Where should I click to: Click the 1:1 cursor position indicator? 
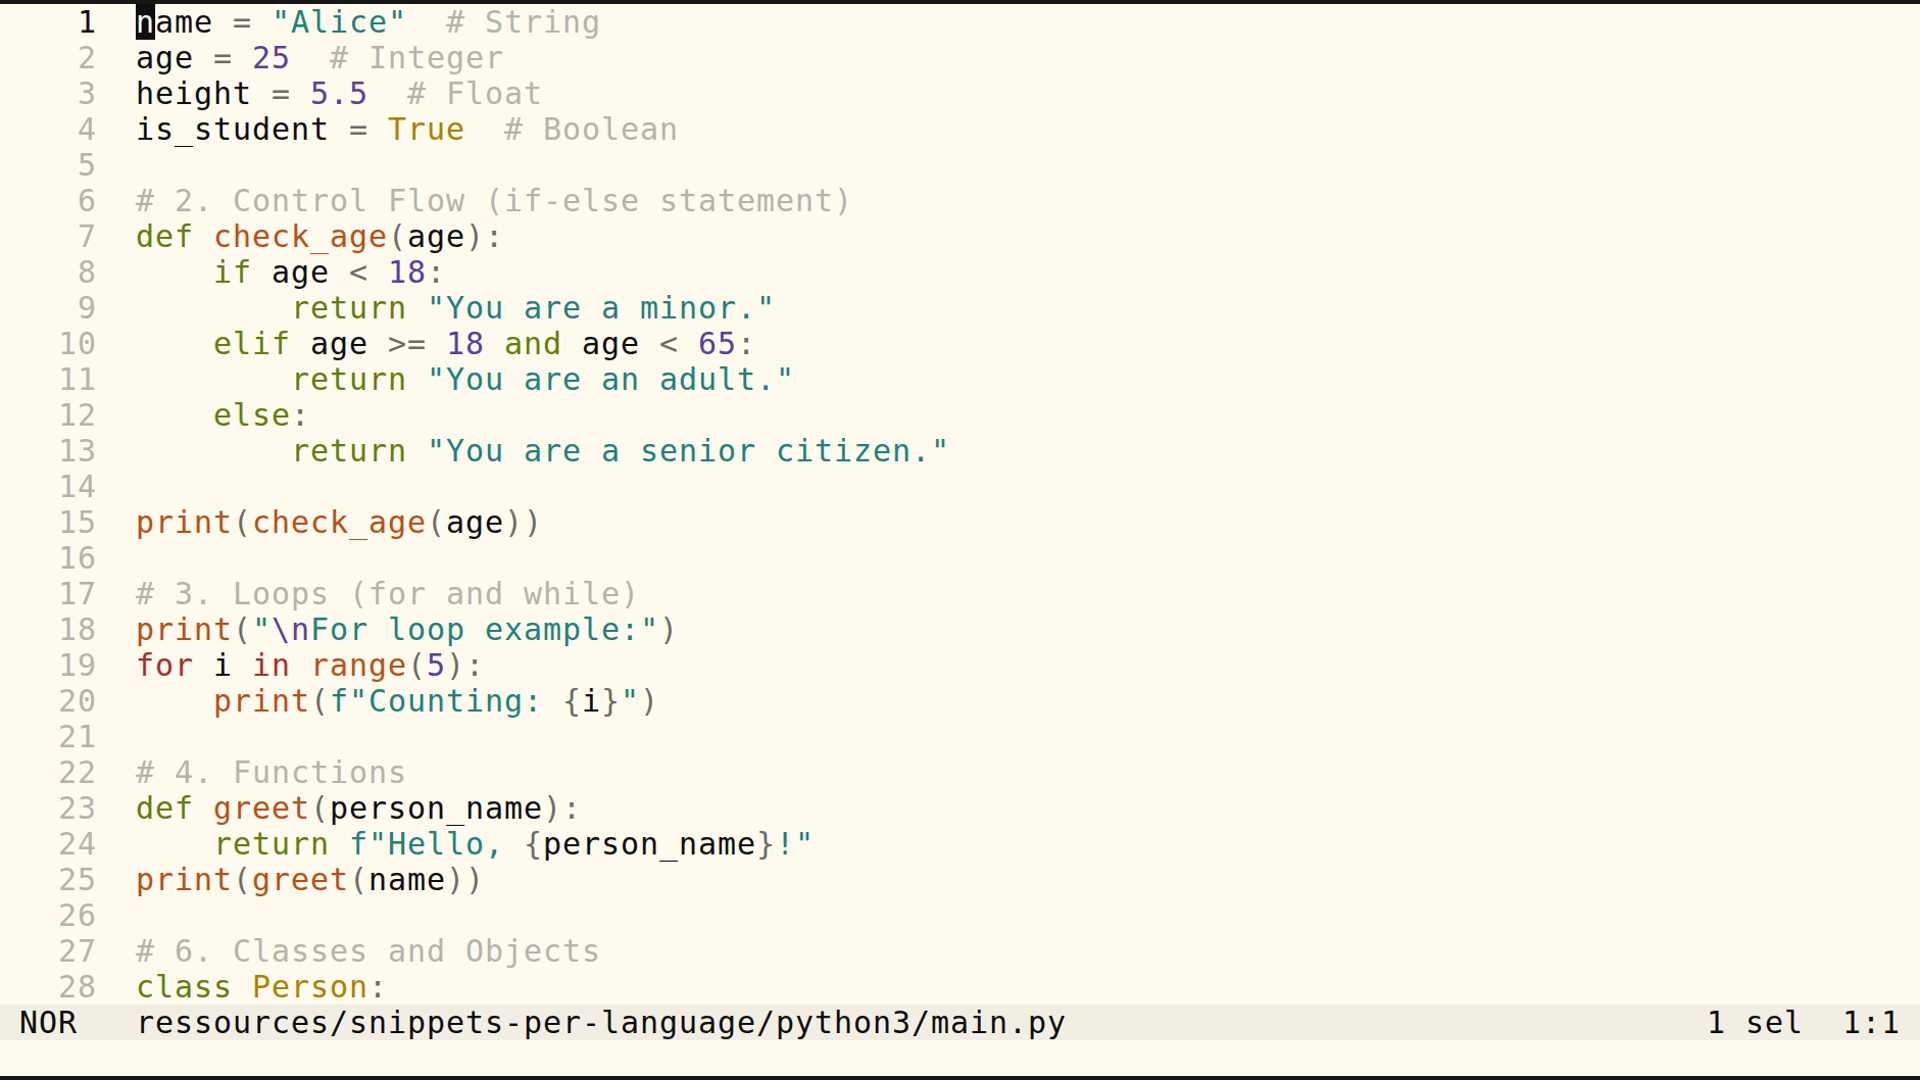click(x=1873, y=1022)
